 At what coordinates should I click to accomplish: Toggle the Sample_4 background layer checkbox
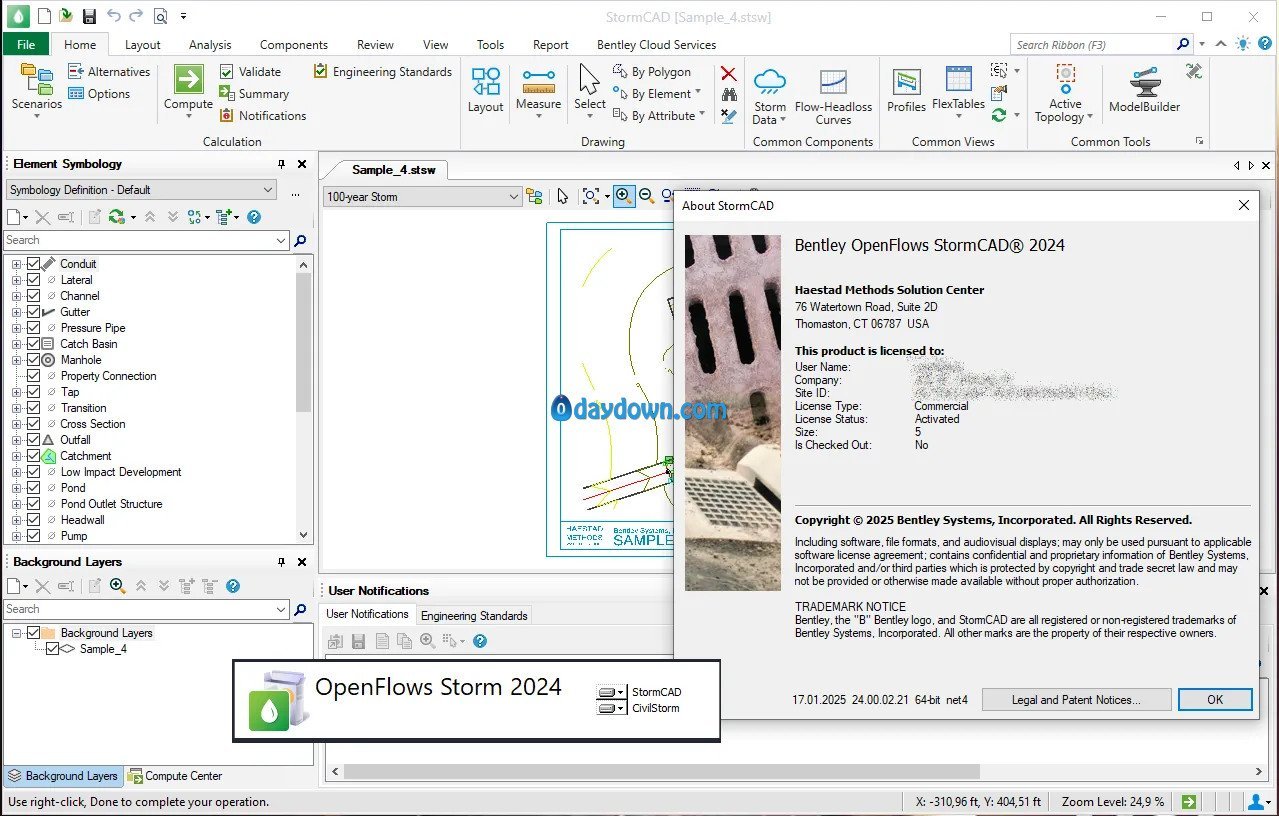(x=52, y=649)
